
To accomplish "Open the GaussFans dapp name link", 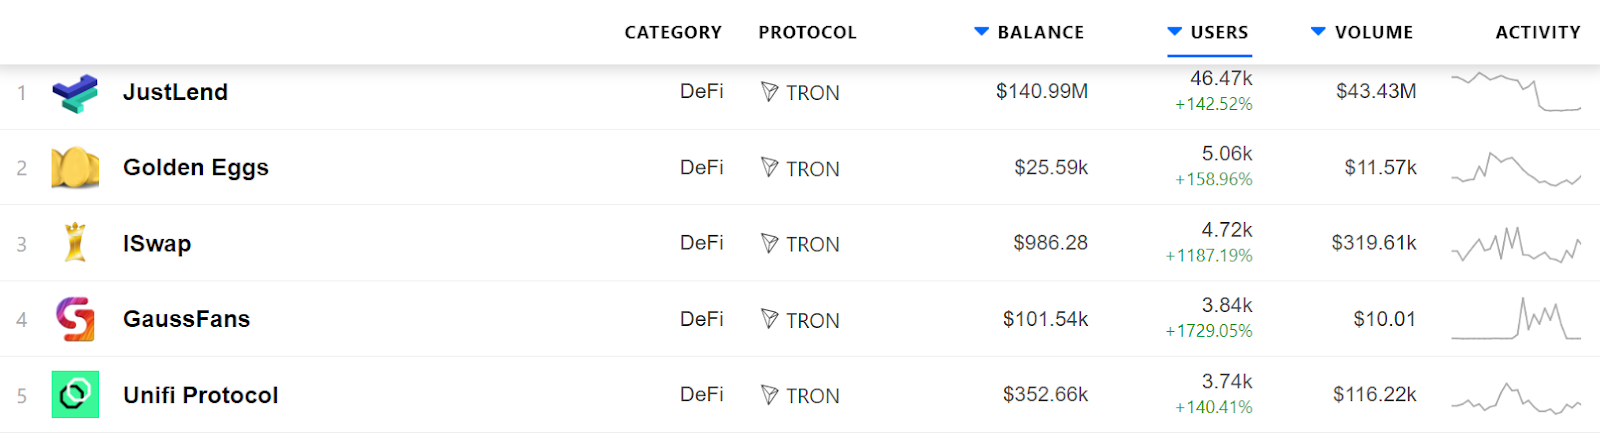I will 186,319.
